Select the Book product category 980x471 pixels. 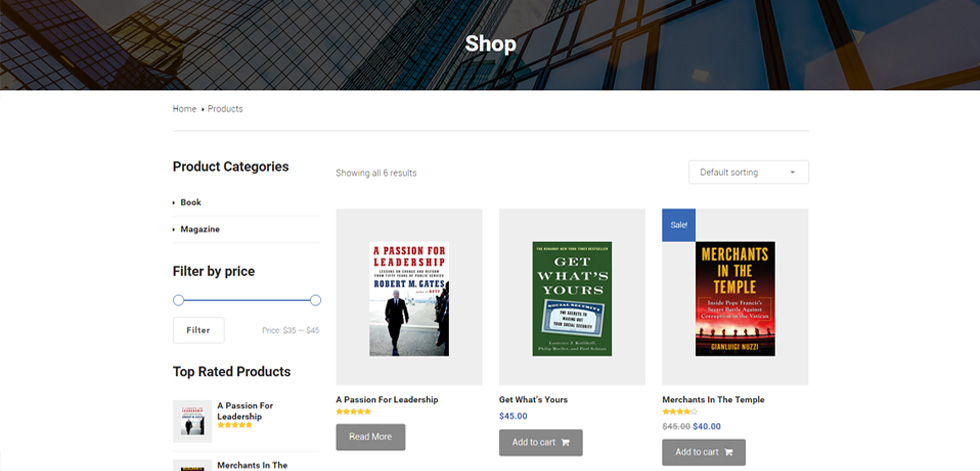click(191, 202)
